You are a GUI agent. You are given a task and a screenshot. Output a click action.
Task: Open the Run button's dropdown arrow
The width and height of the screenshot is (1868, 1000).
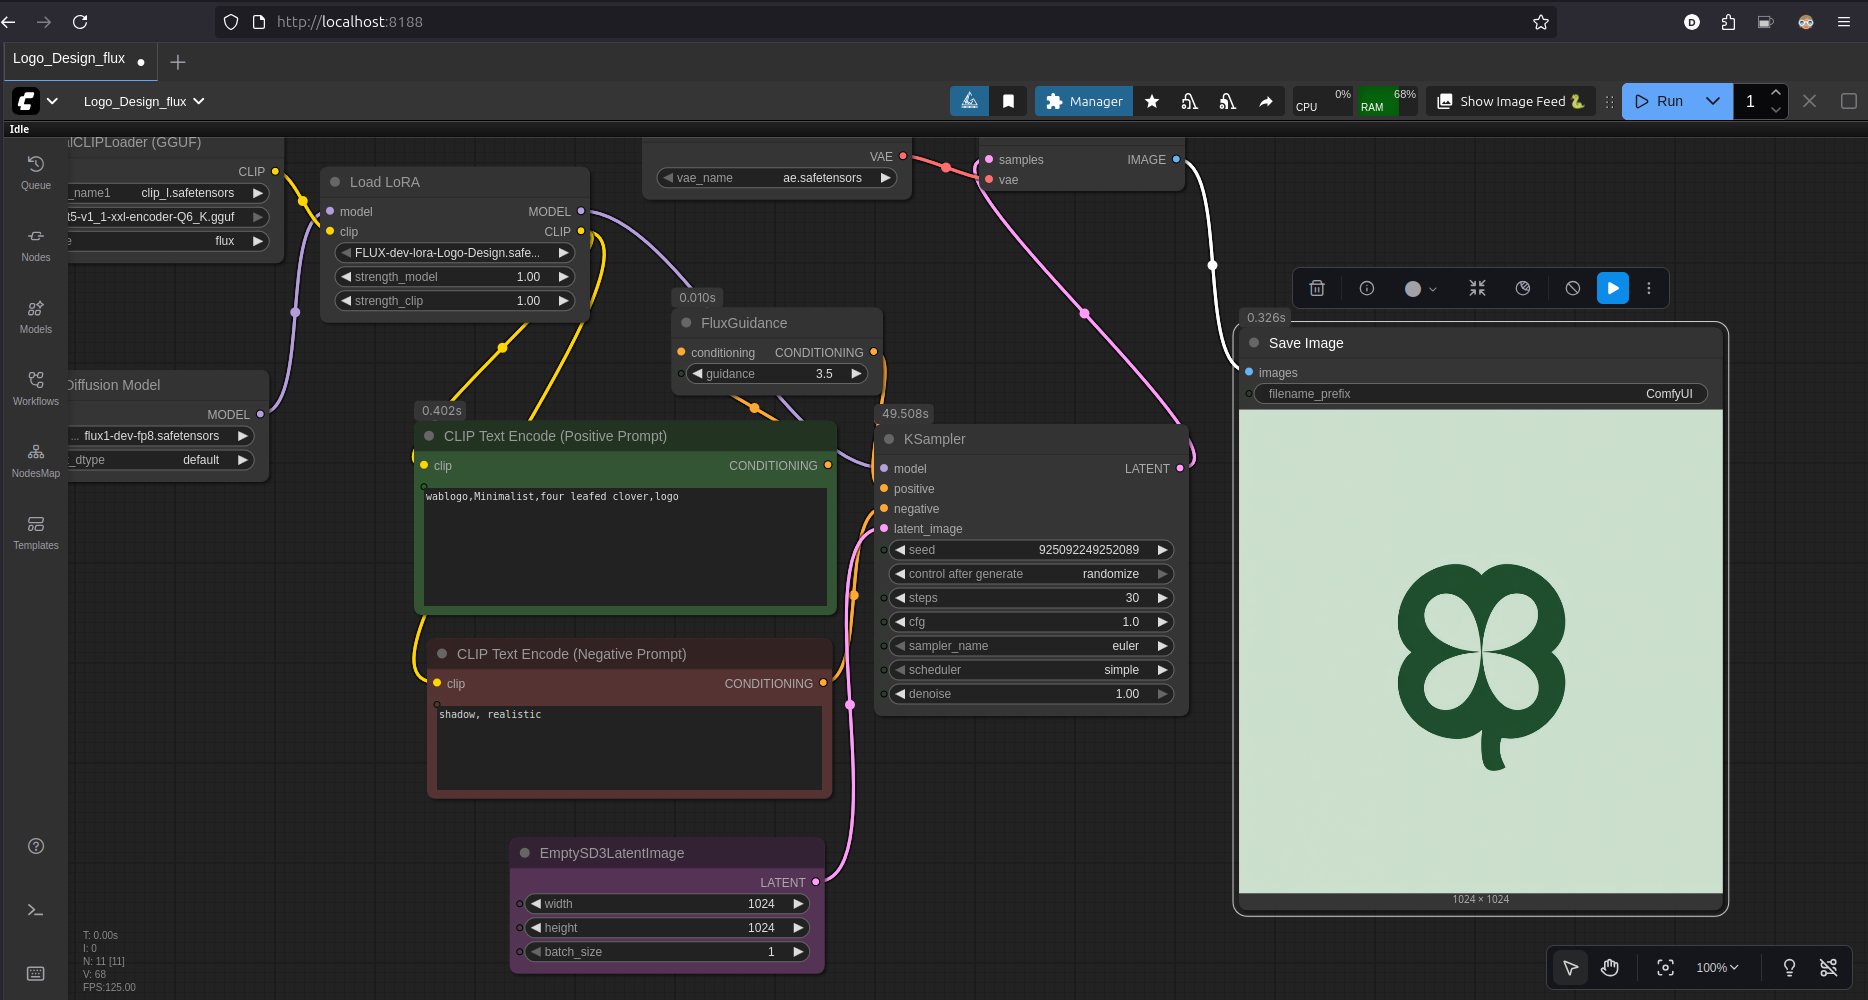(x=1712, y=101)
